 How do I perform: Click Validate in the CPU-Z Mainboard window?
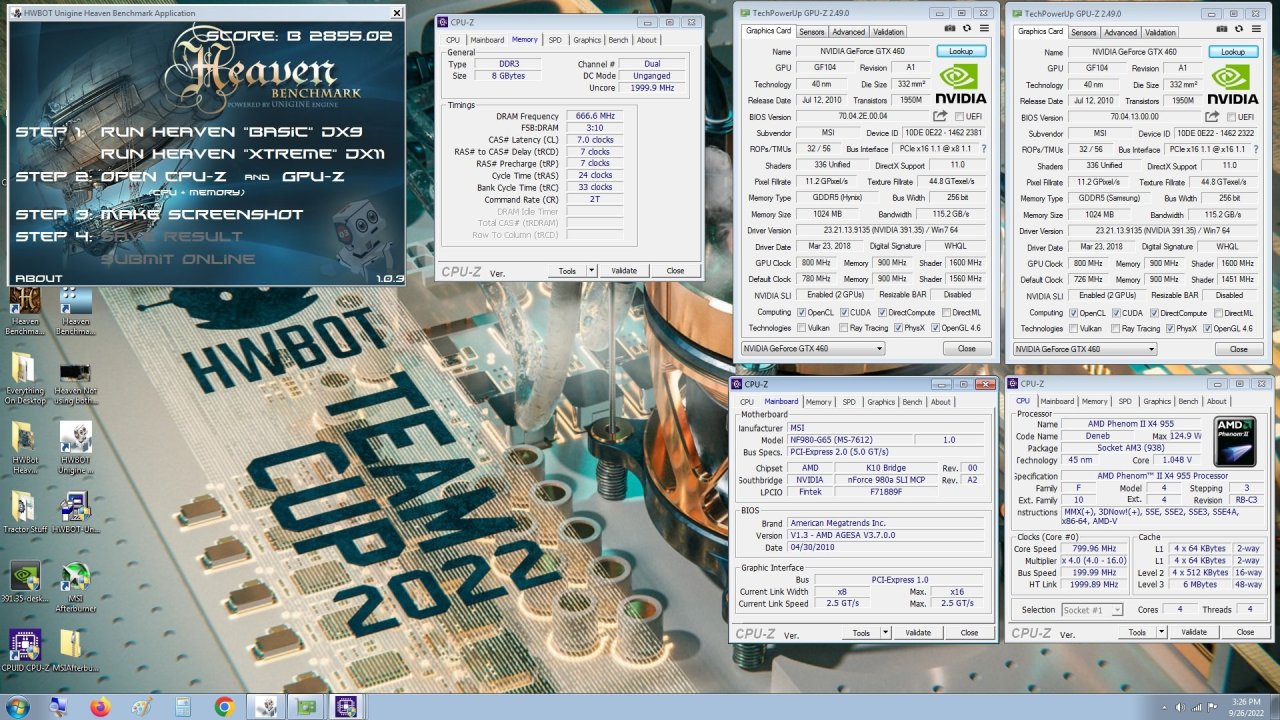click(x=918, y=633)
